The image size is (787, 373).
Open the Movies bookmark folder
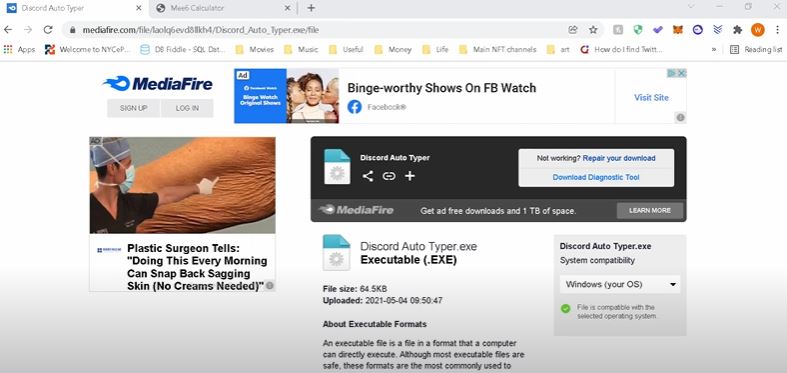click(255, 49)
